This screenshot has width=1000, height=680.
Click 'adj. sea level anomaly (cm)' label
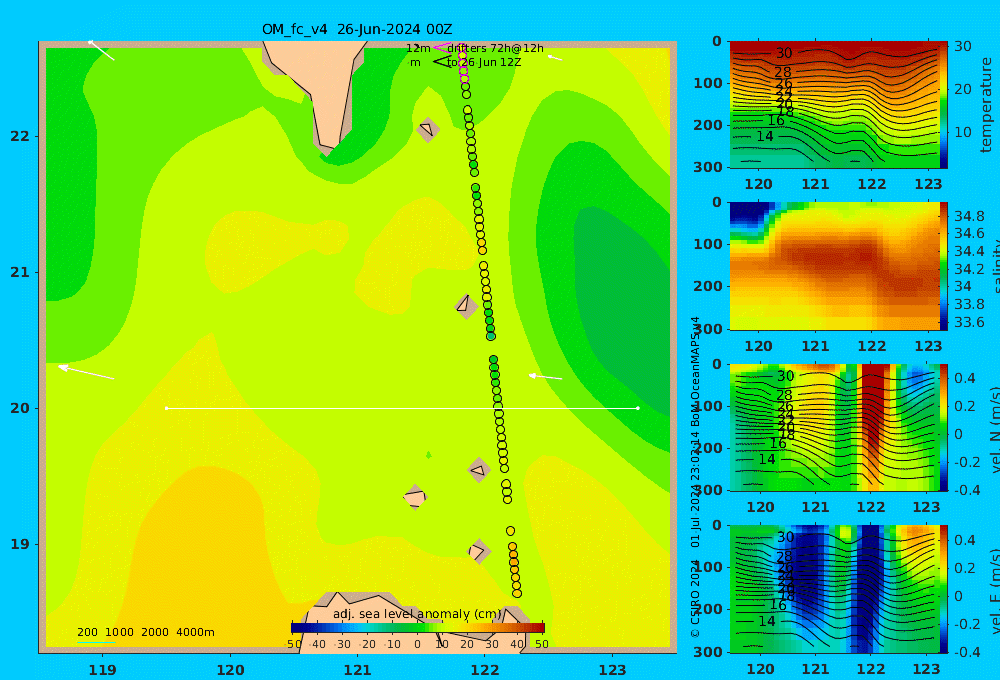pyautogui.click(x=418, y=614)
